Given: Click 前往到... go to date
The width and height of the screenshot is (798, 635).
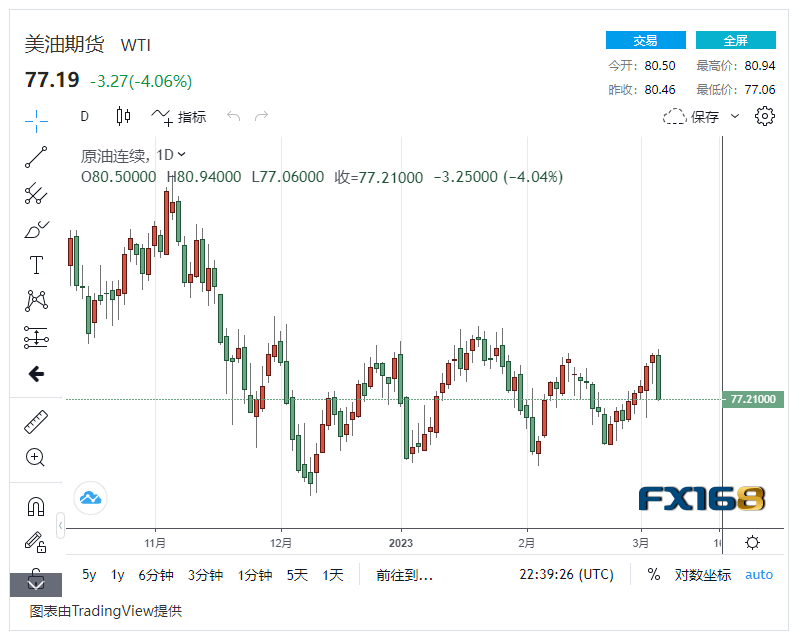Looking at the screenshot, I should (x=404, y=575).
